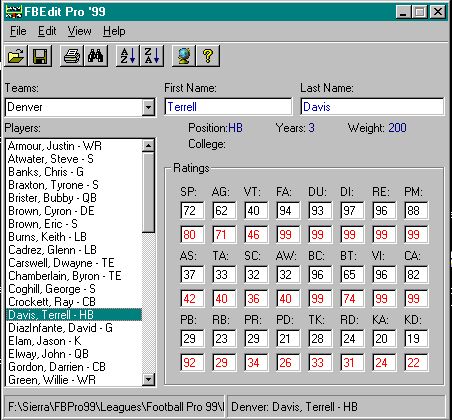Viewport: 452px width, 420px height.
Task: Click the DI rating field showing 97
Action: click(352, 210)
